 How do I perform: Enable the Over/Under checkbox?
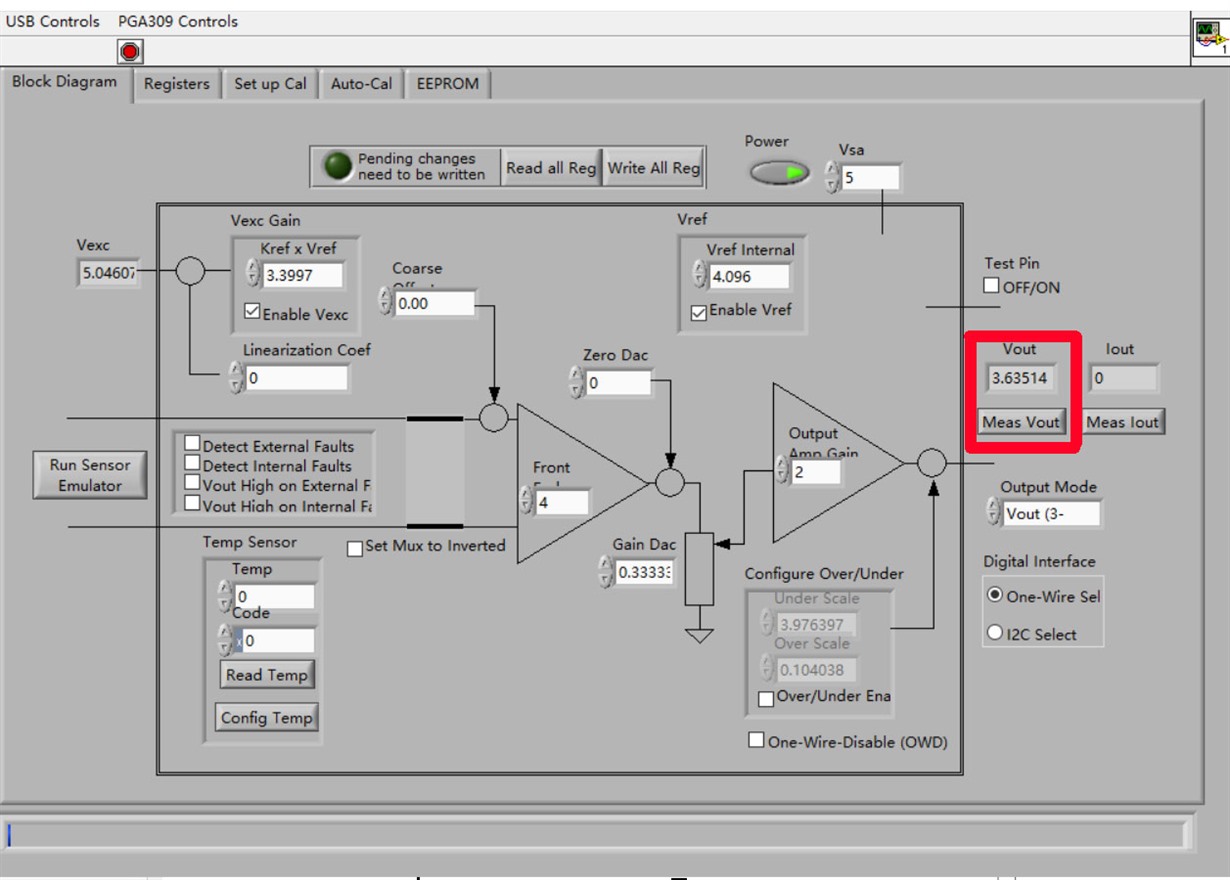[x=766, y=699]
